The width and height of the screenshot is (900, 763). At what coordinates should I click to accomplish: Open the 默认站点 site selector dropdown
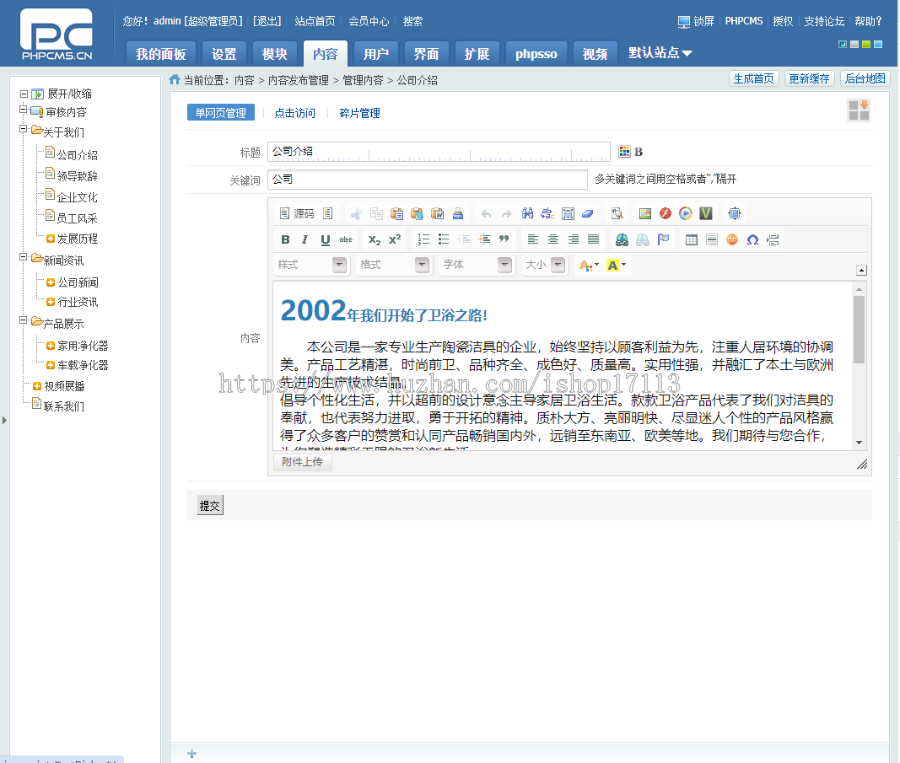click(x=661, y=53)
